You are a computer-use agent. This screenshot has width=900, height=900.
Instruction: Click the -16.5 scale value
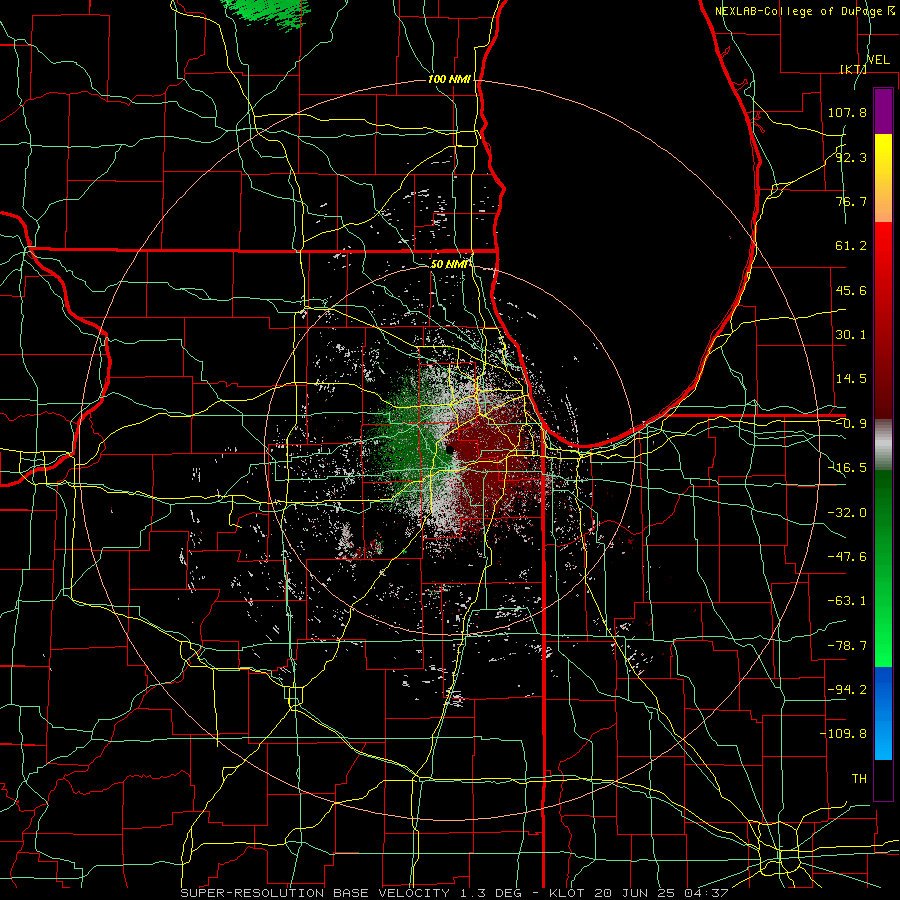click(847, 468)
